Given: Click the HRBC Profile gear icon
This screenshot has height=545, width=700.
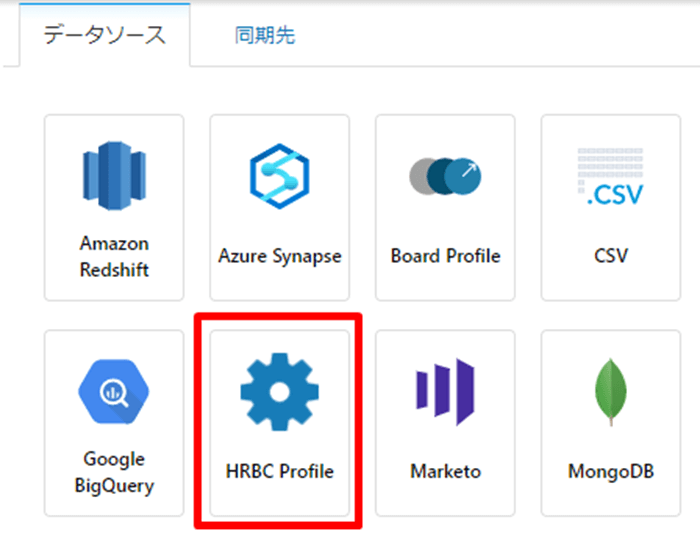Looking at the screenshot, I should 279,391.
